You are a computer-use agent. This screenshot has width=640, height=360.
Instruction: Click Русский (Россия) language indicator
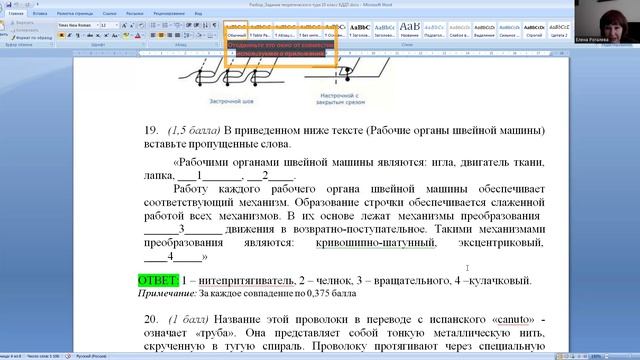click(x=91, y=356)
